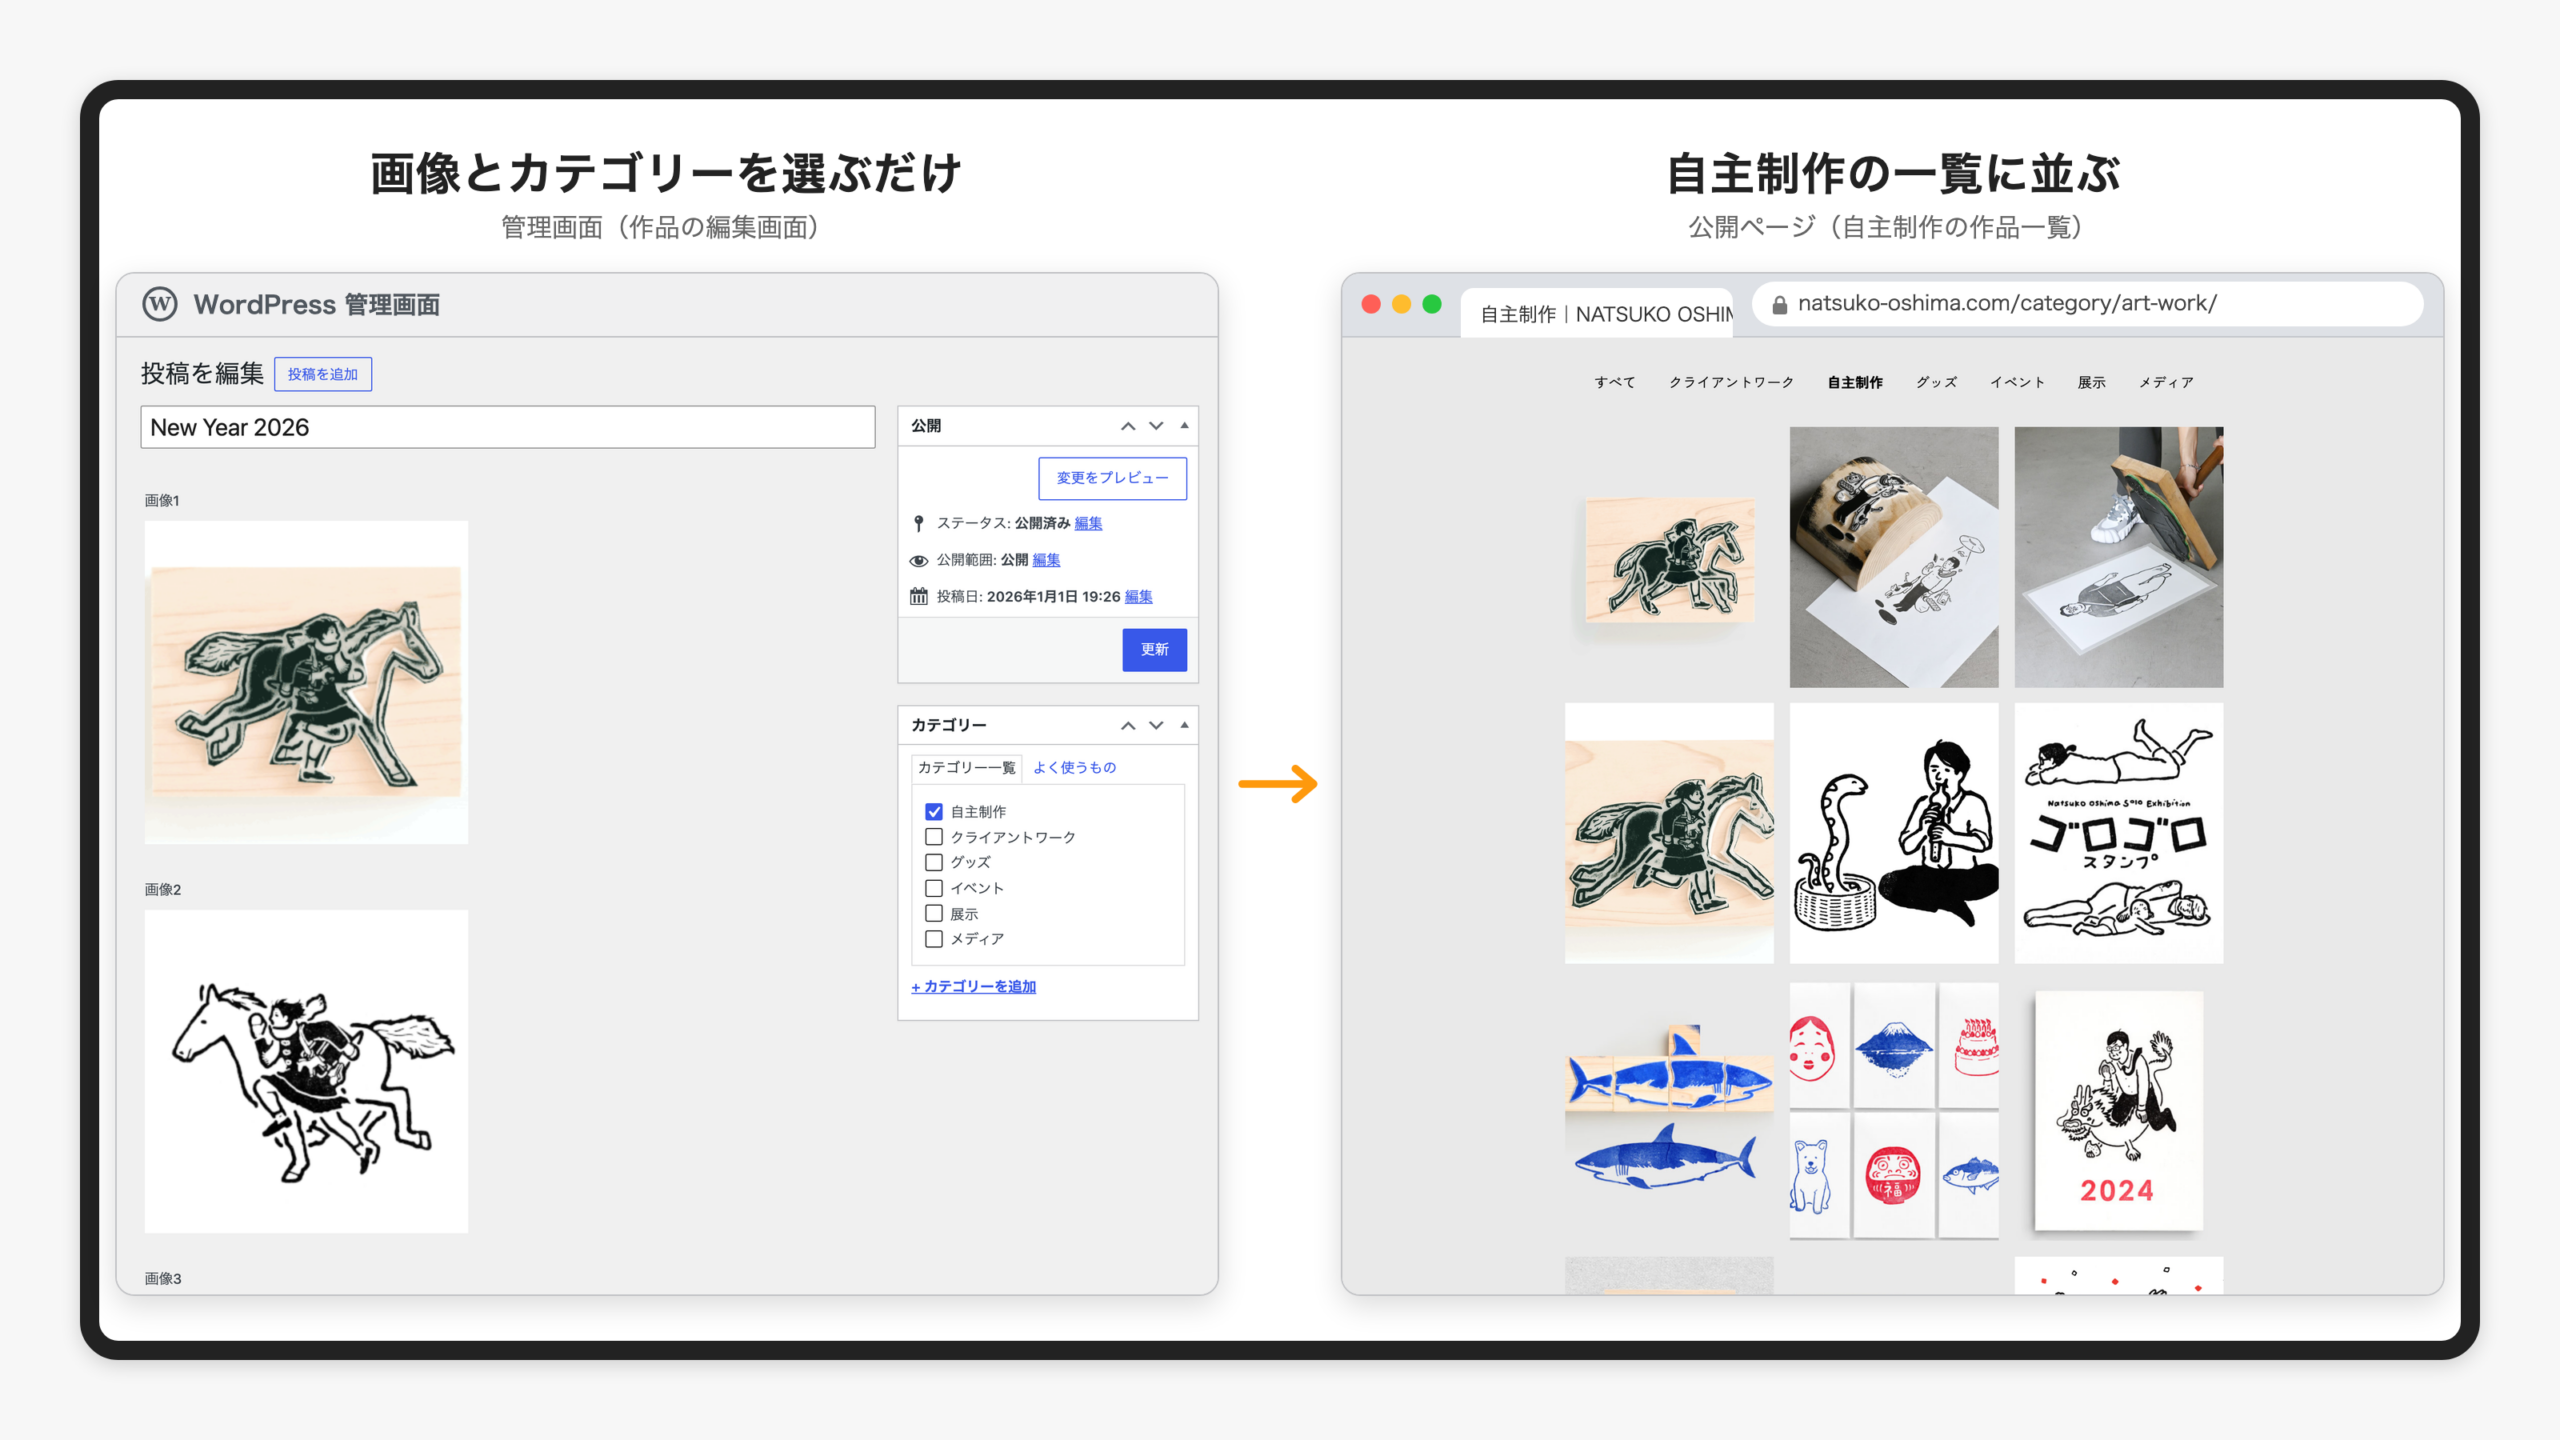Check the グッズ category checkbox
Image resolution: width=2560 pixels, height=1440 pixels.
coord(934,862)
